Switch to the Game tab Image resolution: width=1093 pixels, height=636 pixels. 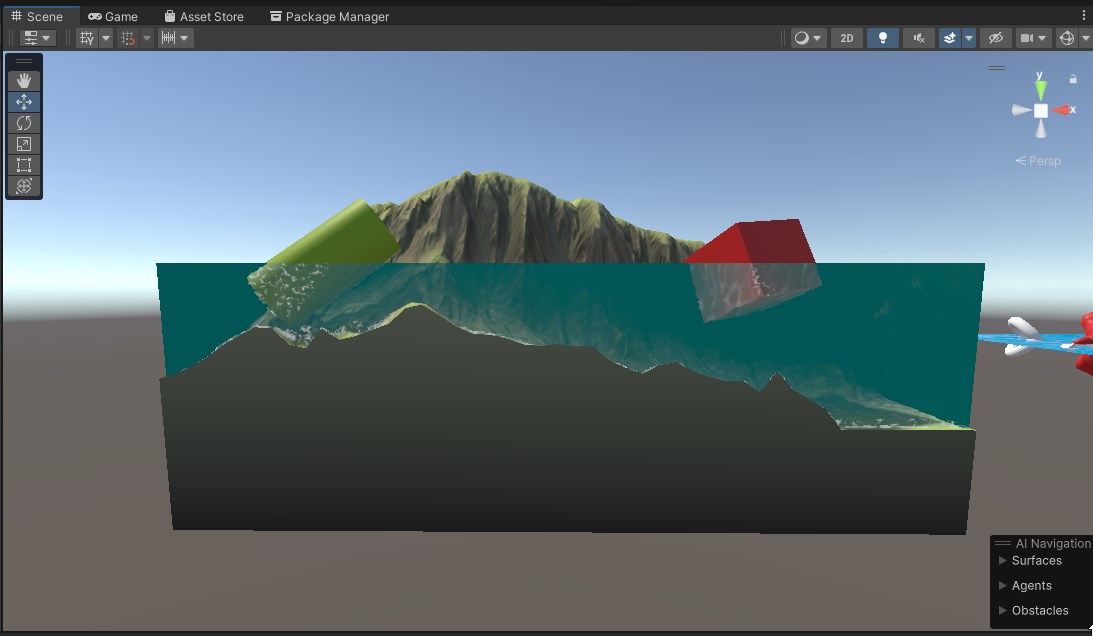coord(113,16)
